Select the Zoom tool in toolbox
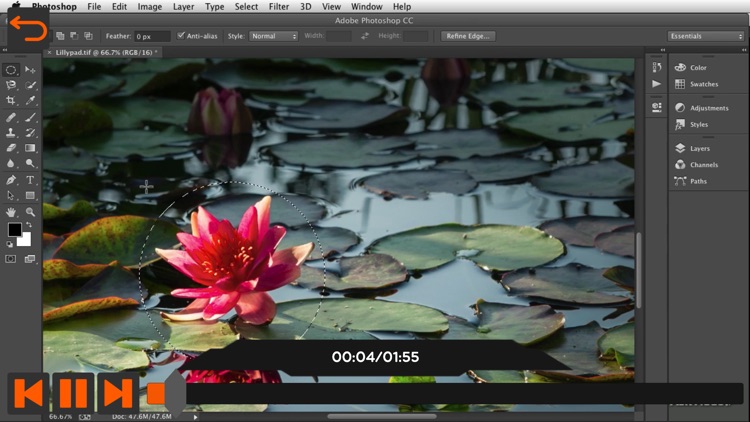Viewport: 750px width, 422px height. click(x=30, y=212)
